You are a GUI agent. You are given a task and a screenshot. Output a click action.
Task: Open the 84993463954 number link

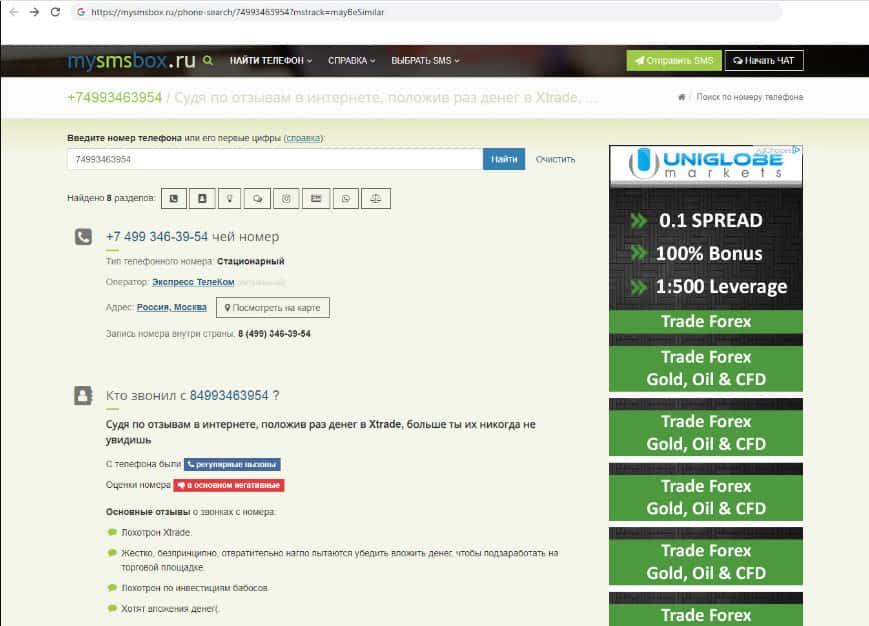229,396
